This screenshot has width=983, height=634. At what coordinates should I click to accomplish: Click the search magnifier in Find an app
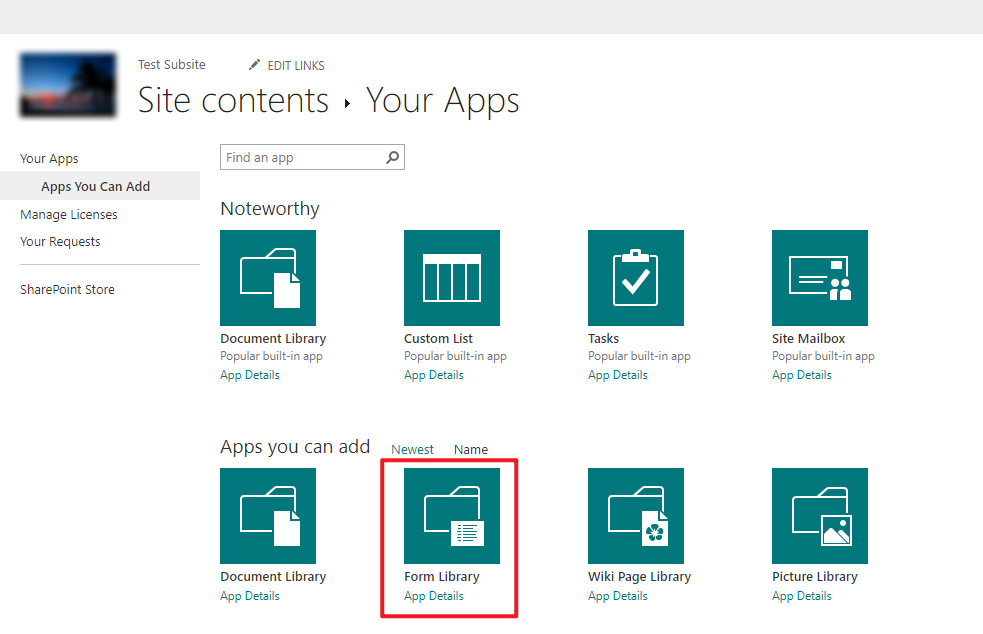tap(392, 157)
